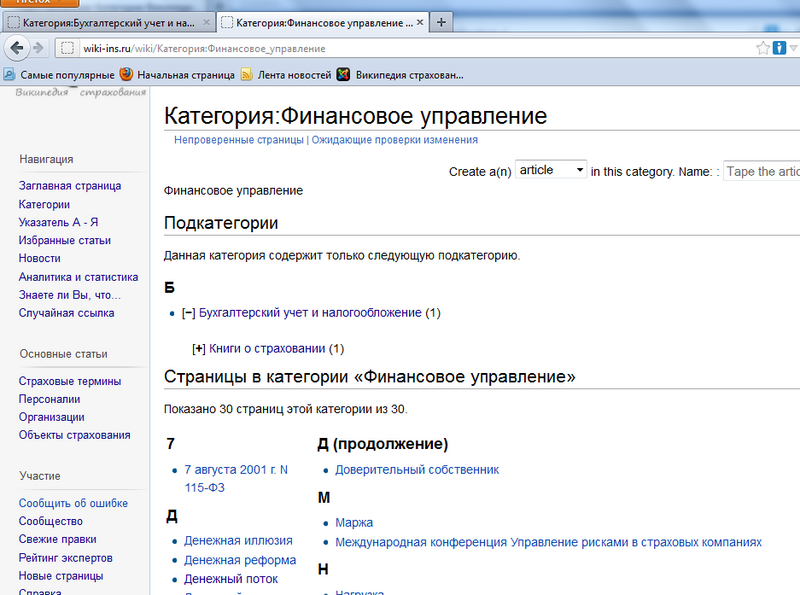Click the forward navigation arrow
The height and width of the screenshot is (595, 800).
35,47
